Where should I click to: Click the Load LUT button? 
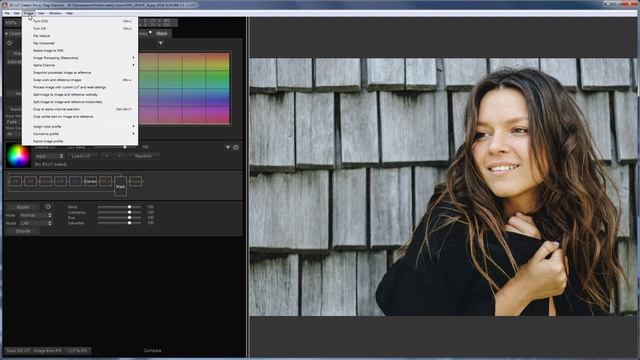[81, 156]
